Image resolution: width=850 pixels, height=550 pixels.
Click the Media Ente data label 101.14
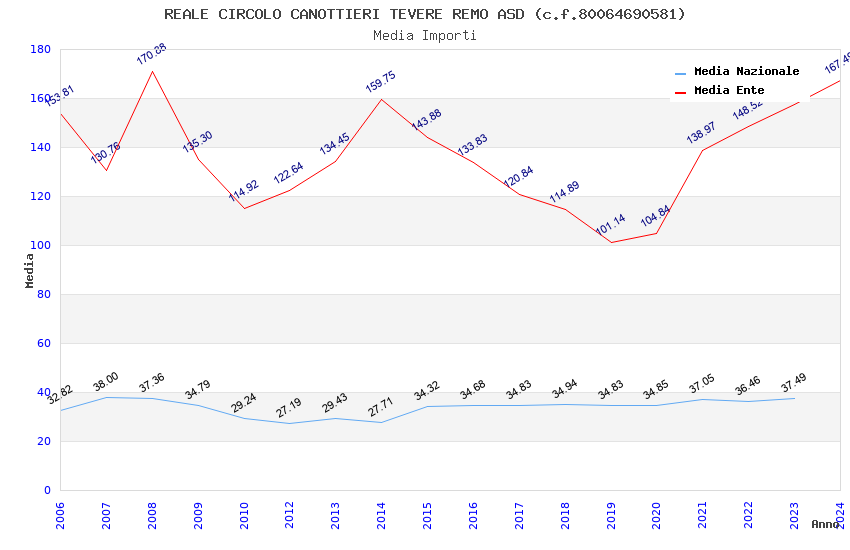pyautogui.click(x=610, y=224)
